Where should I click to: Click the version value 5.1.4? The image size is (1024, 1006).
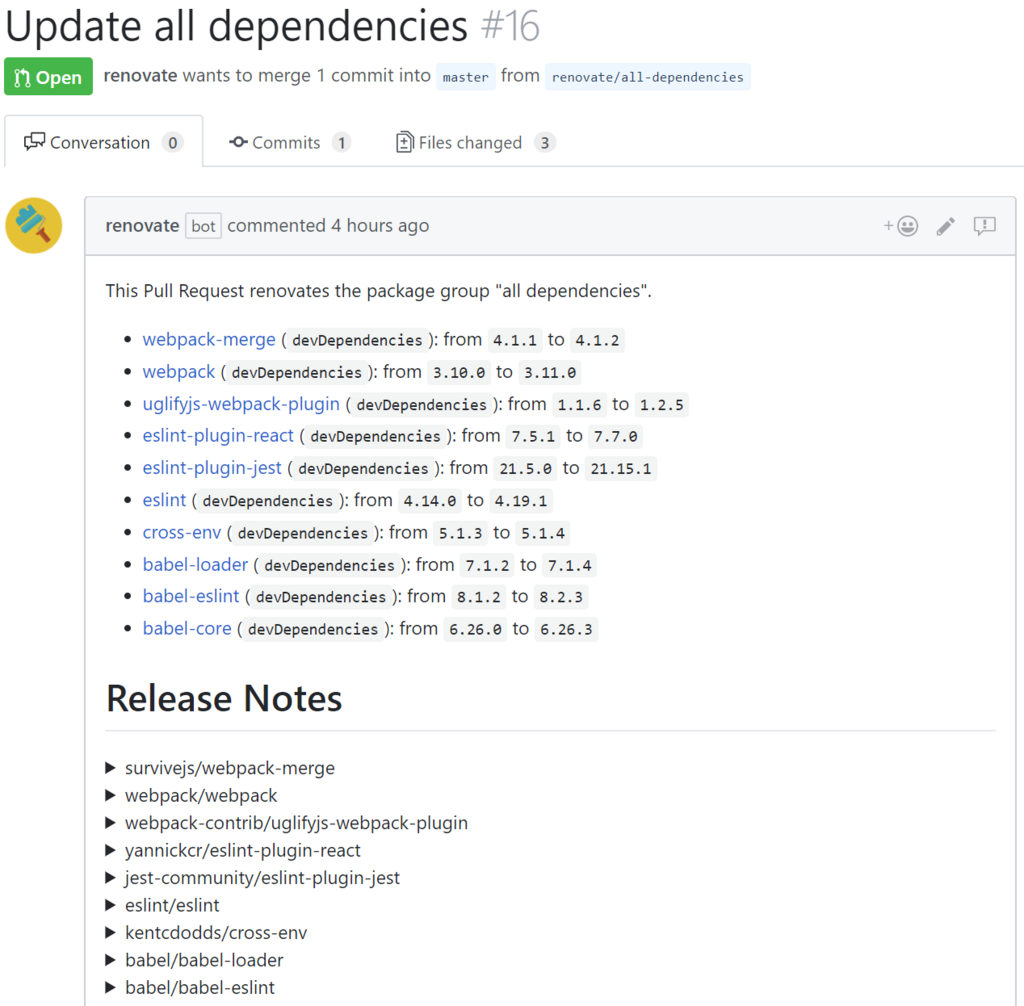point(543,533)
